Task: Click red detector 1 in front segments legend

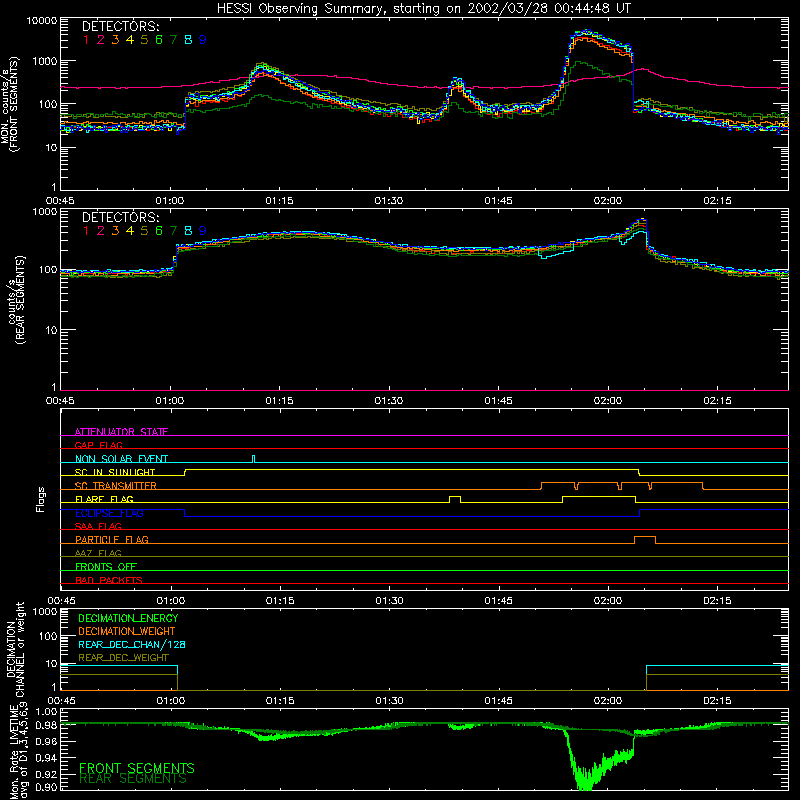Action: [x=86, y=40]
